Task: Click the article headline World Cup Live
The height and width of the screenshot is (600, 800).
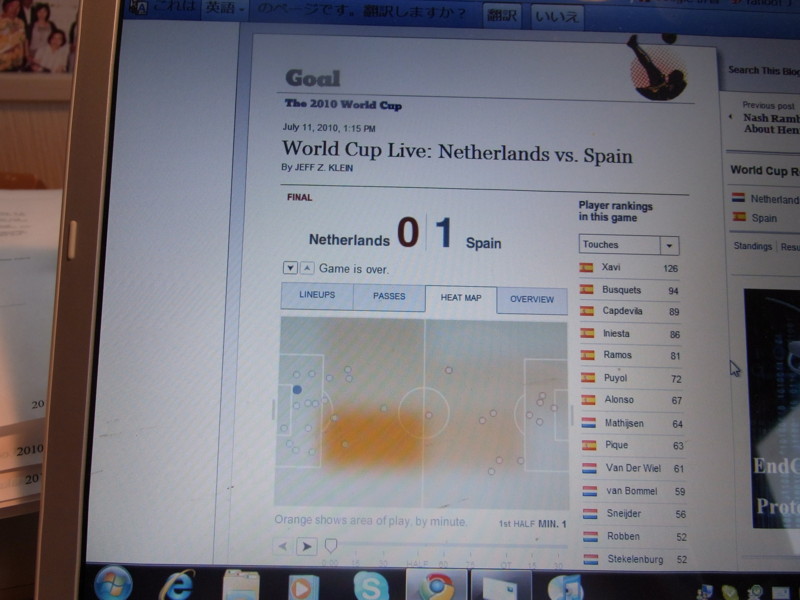Action: (457, 152)
